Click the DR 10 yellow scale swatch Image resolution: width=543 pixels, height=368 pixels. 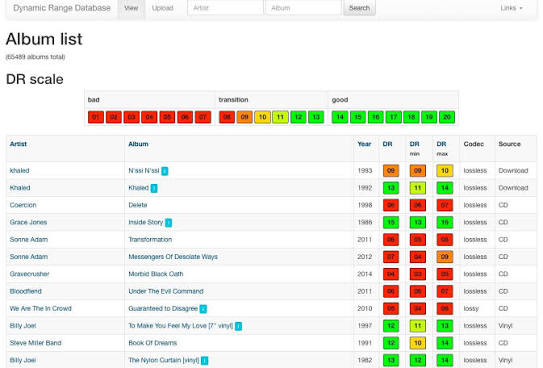(262, 117)
